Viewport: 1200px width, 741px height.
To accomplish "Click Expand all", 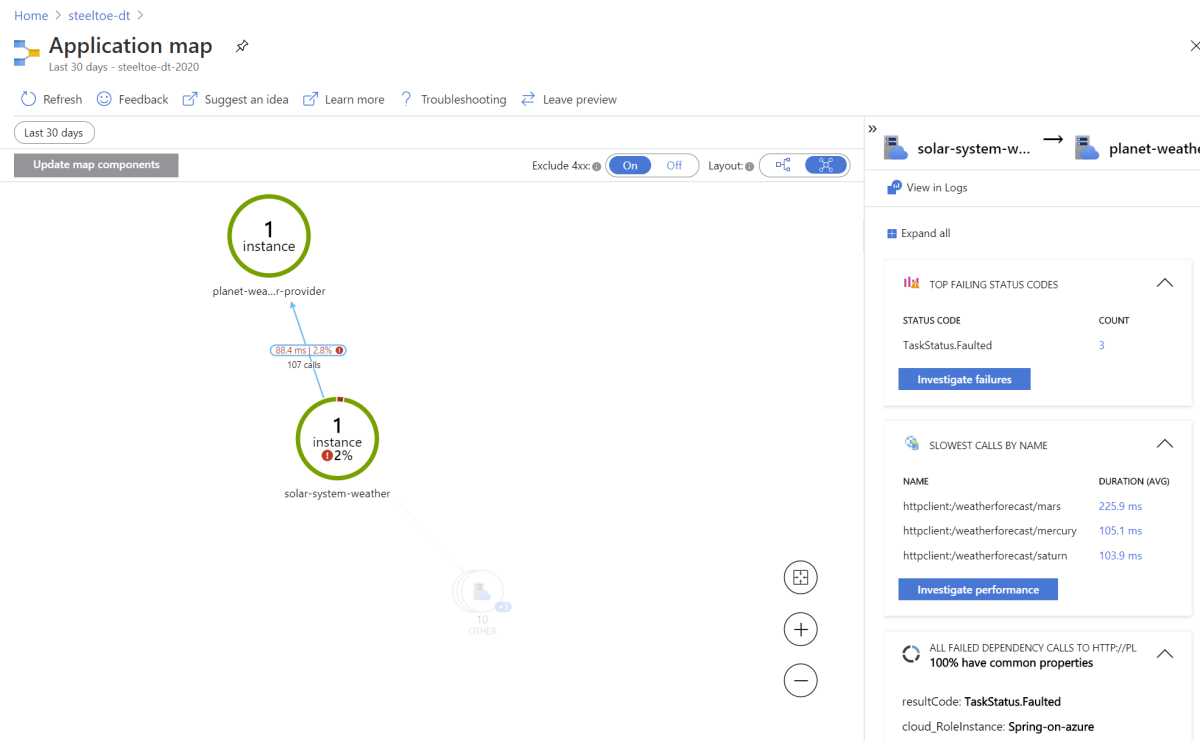I will (x=918, y=233).
